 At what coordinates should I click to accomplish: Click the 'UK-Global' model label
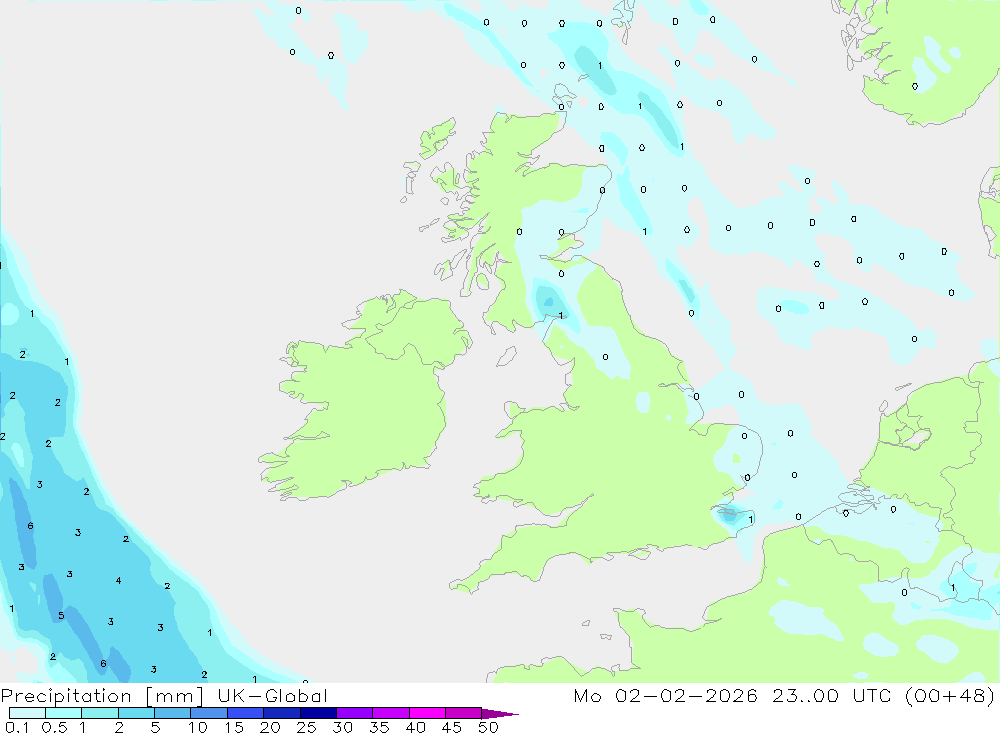(272, 696)
